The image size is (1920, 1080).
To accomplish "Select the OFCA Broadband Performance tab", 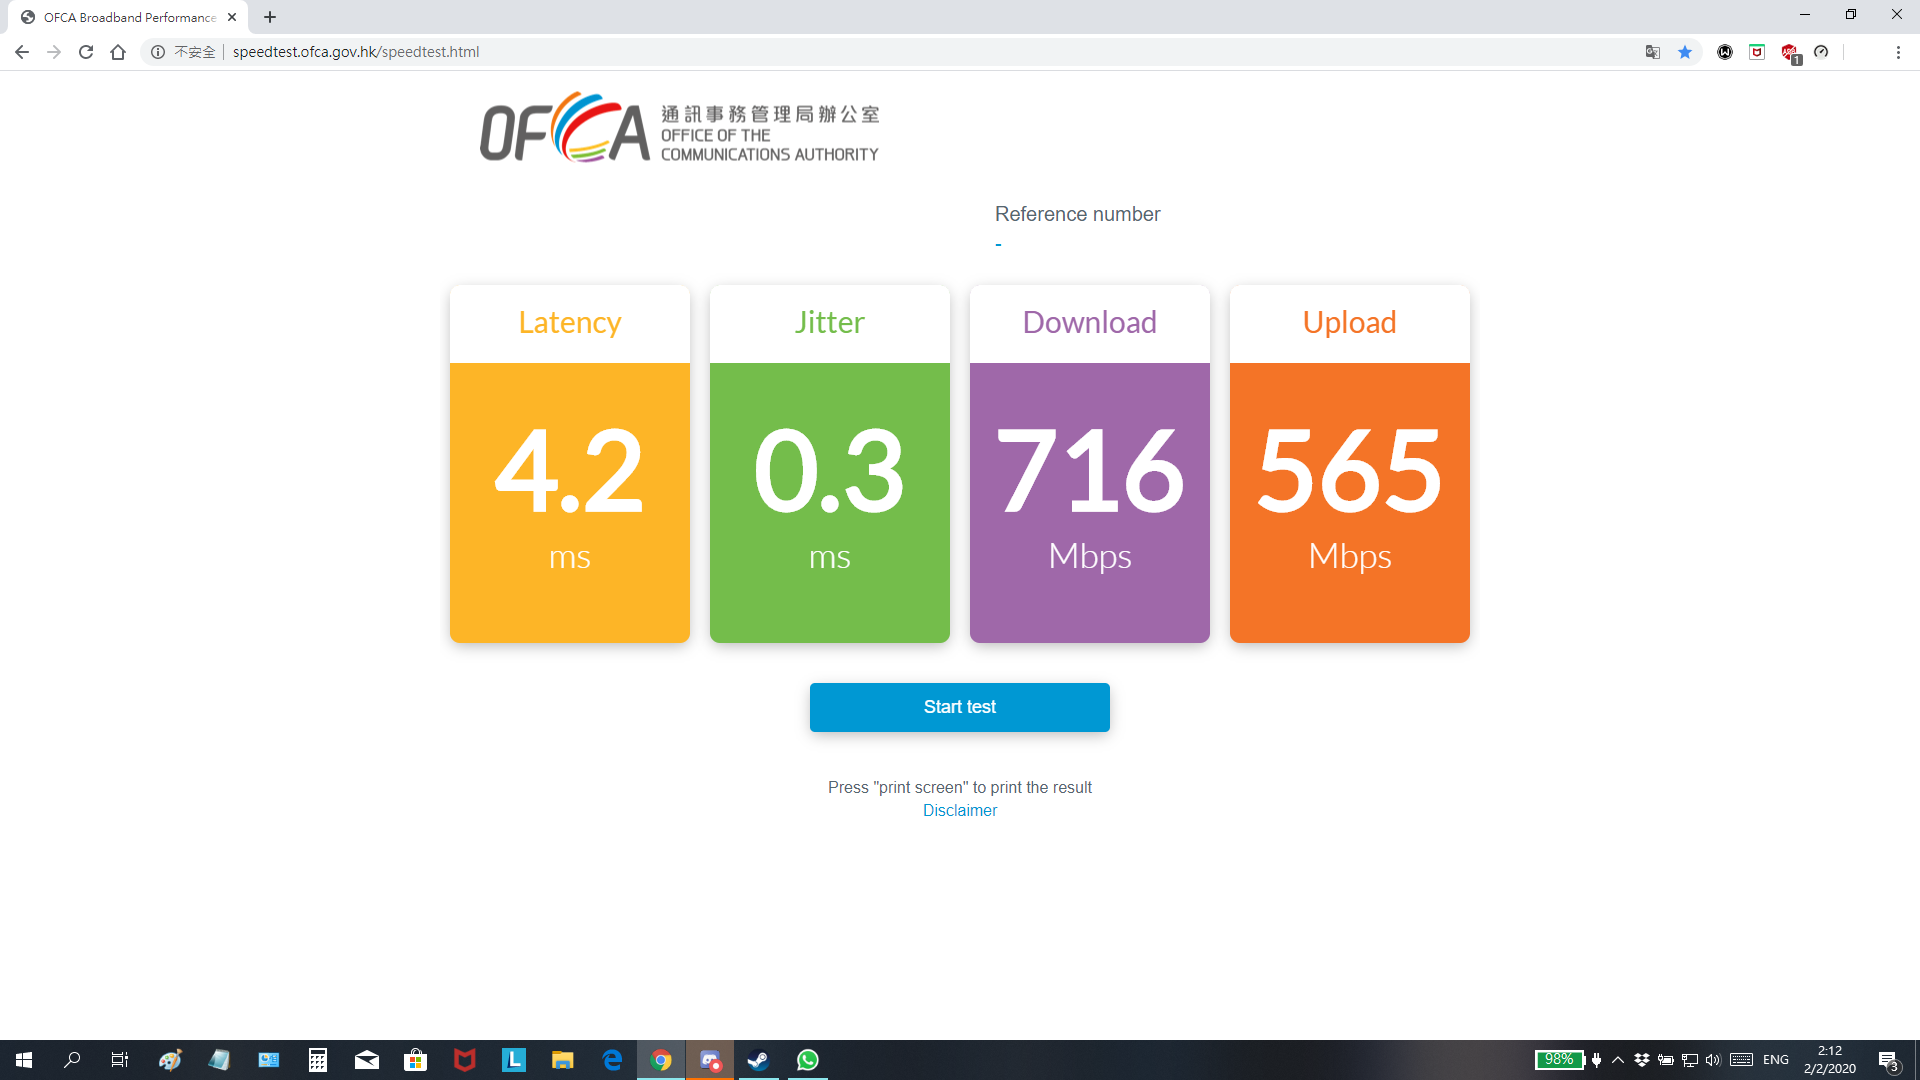I will pos(128,17).
